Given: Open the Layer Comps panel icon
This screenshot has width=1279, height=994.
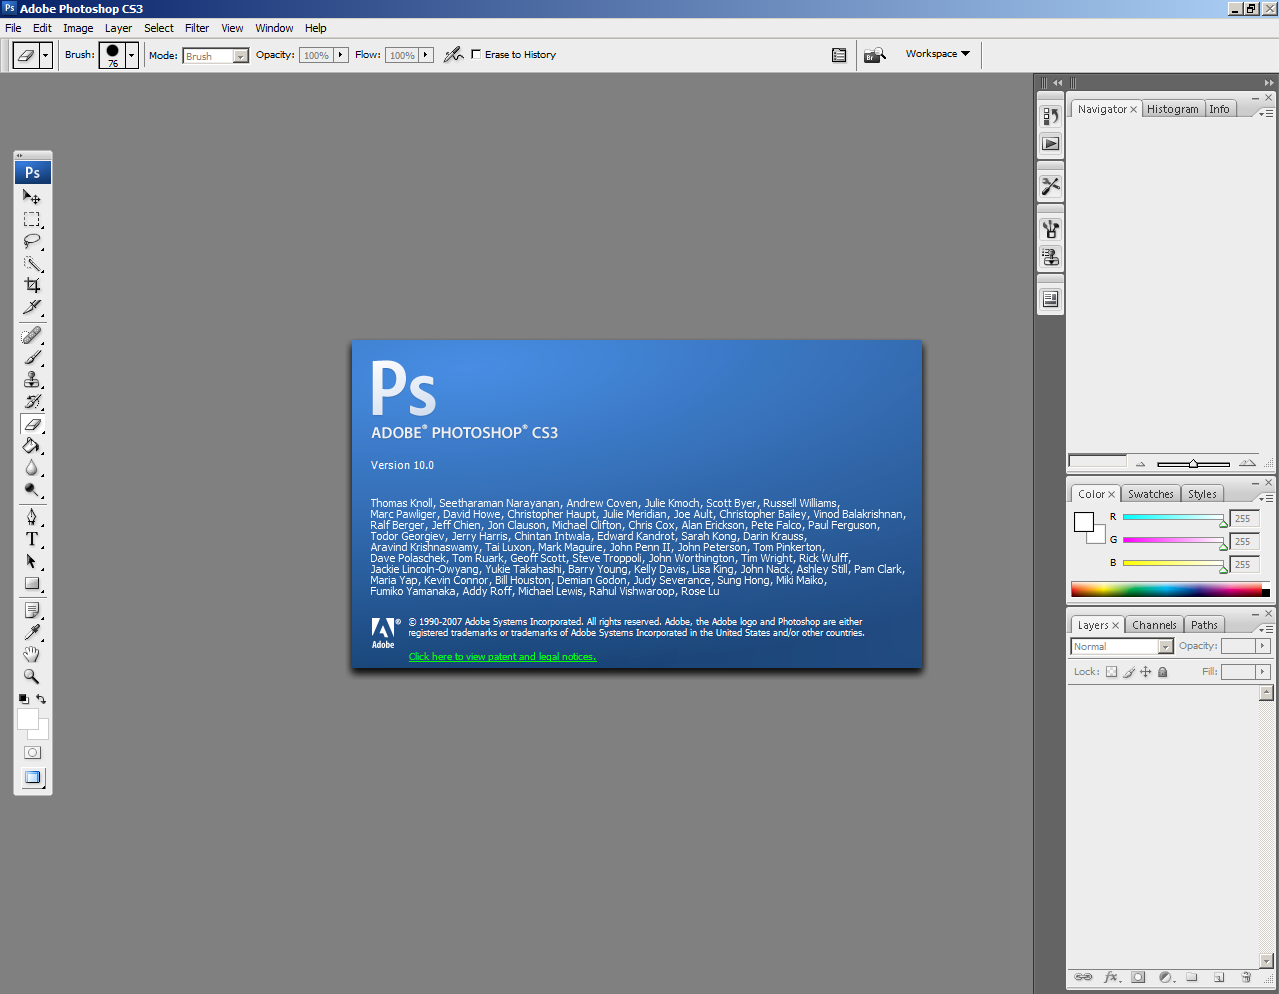Looking at the screenshot, I should pyautogui.click(x=1050, y=299).
